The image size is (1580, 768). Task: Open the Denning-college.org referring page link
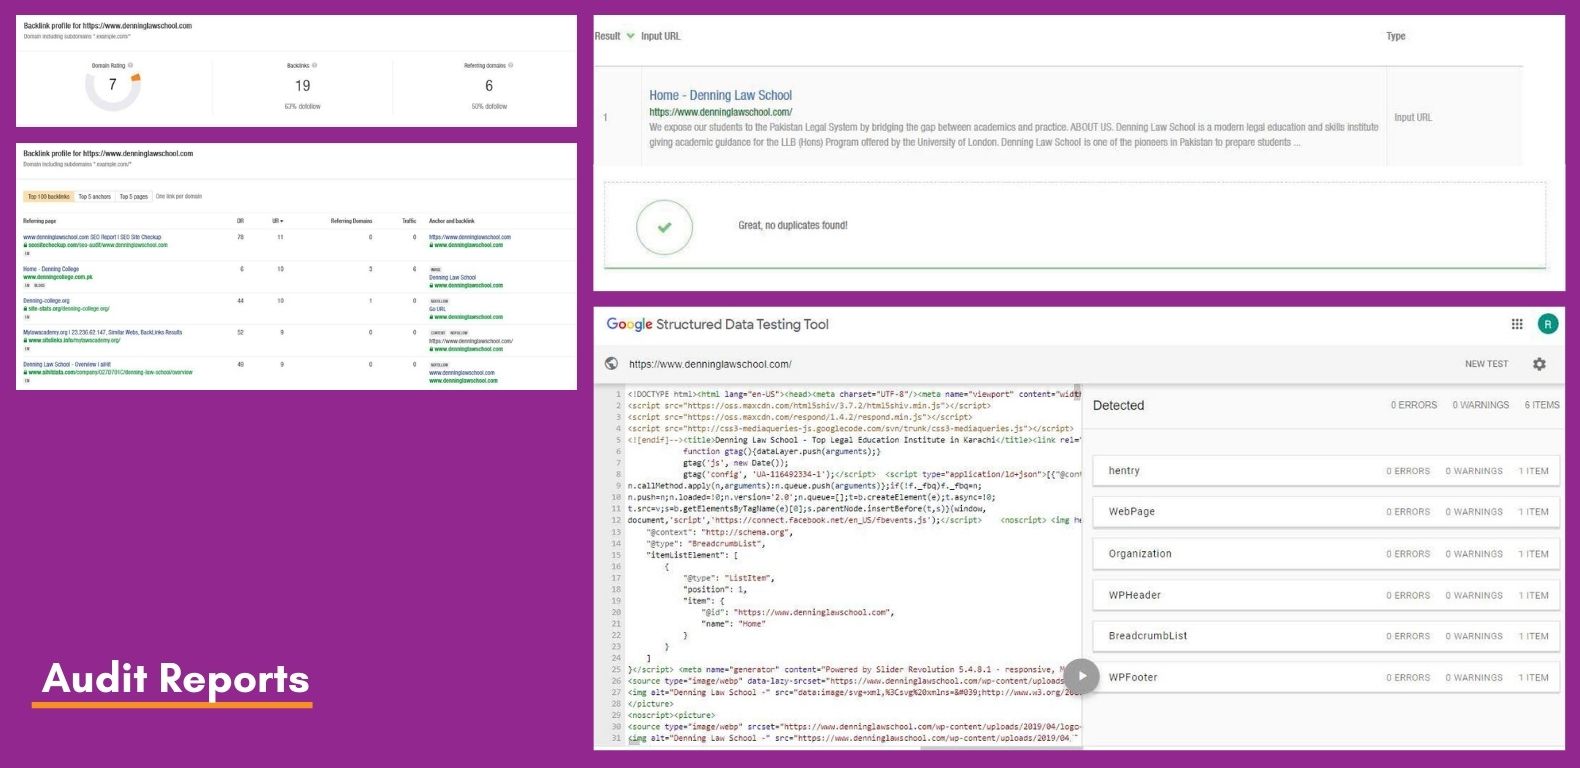tap(46, 301)
